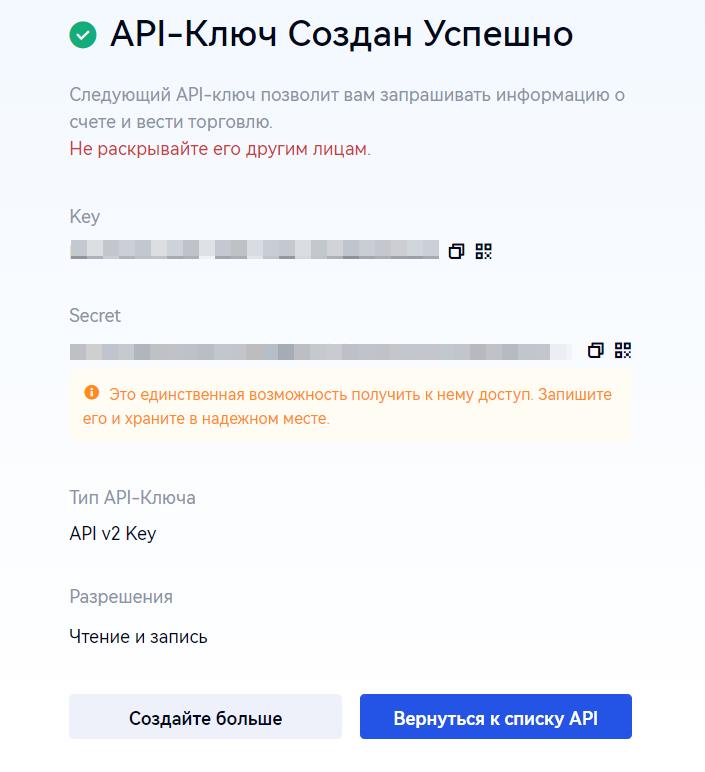Click the "Key" field label

click(85, 217)
